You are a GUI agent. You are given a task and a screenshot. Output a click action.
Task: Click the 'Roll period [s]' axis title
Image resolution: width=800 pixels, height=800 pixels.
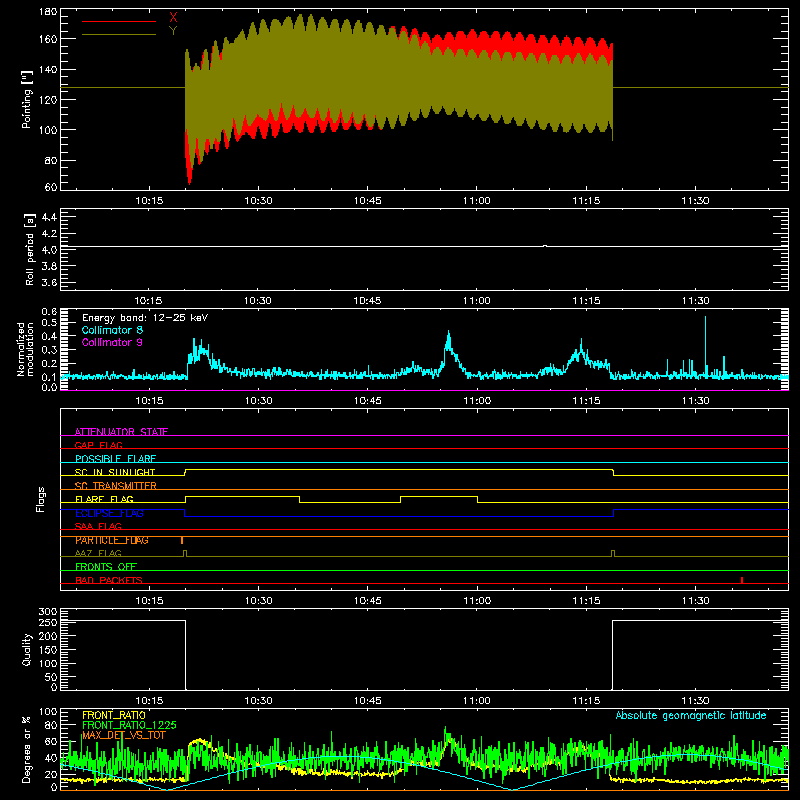click(x=30, y=249)
